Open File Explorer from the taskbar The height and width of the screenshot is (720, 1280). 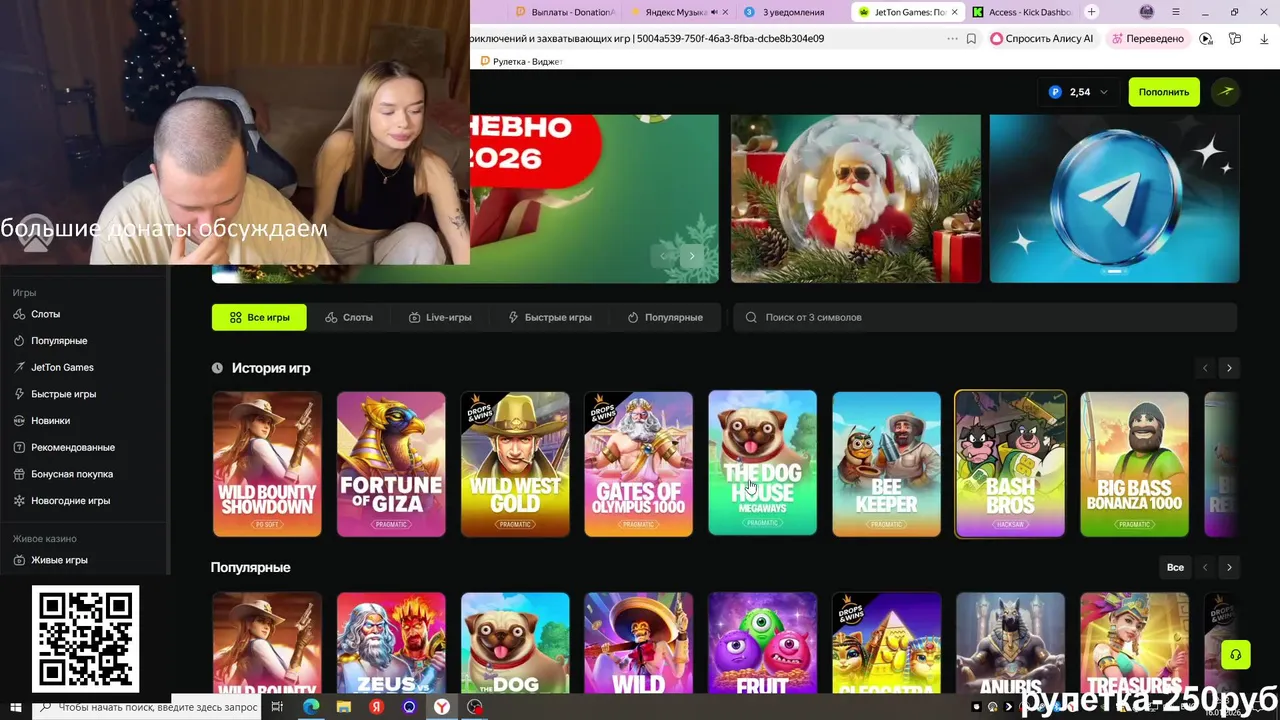[x=344, y=707]
